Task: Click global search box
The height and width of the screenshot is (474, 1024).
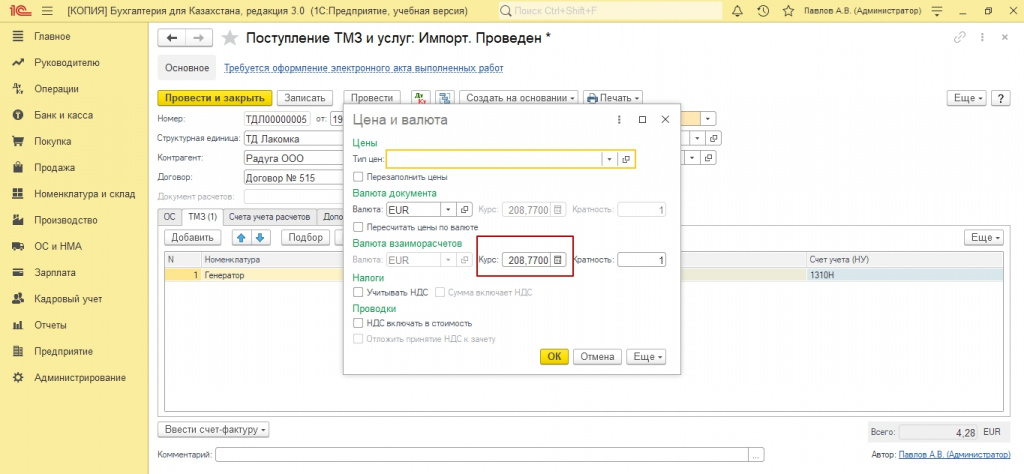Action: (610, 11)
